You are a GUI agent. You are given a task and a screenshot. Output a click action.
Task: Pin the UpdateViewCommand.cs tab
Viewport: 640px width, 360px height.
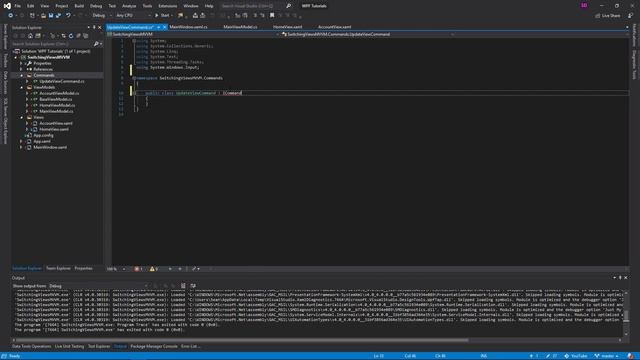[x=159, y=27]
